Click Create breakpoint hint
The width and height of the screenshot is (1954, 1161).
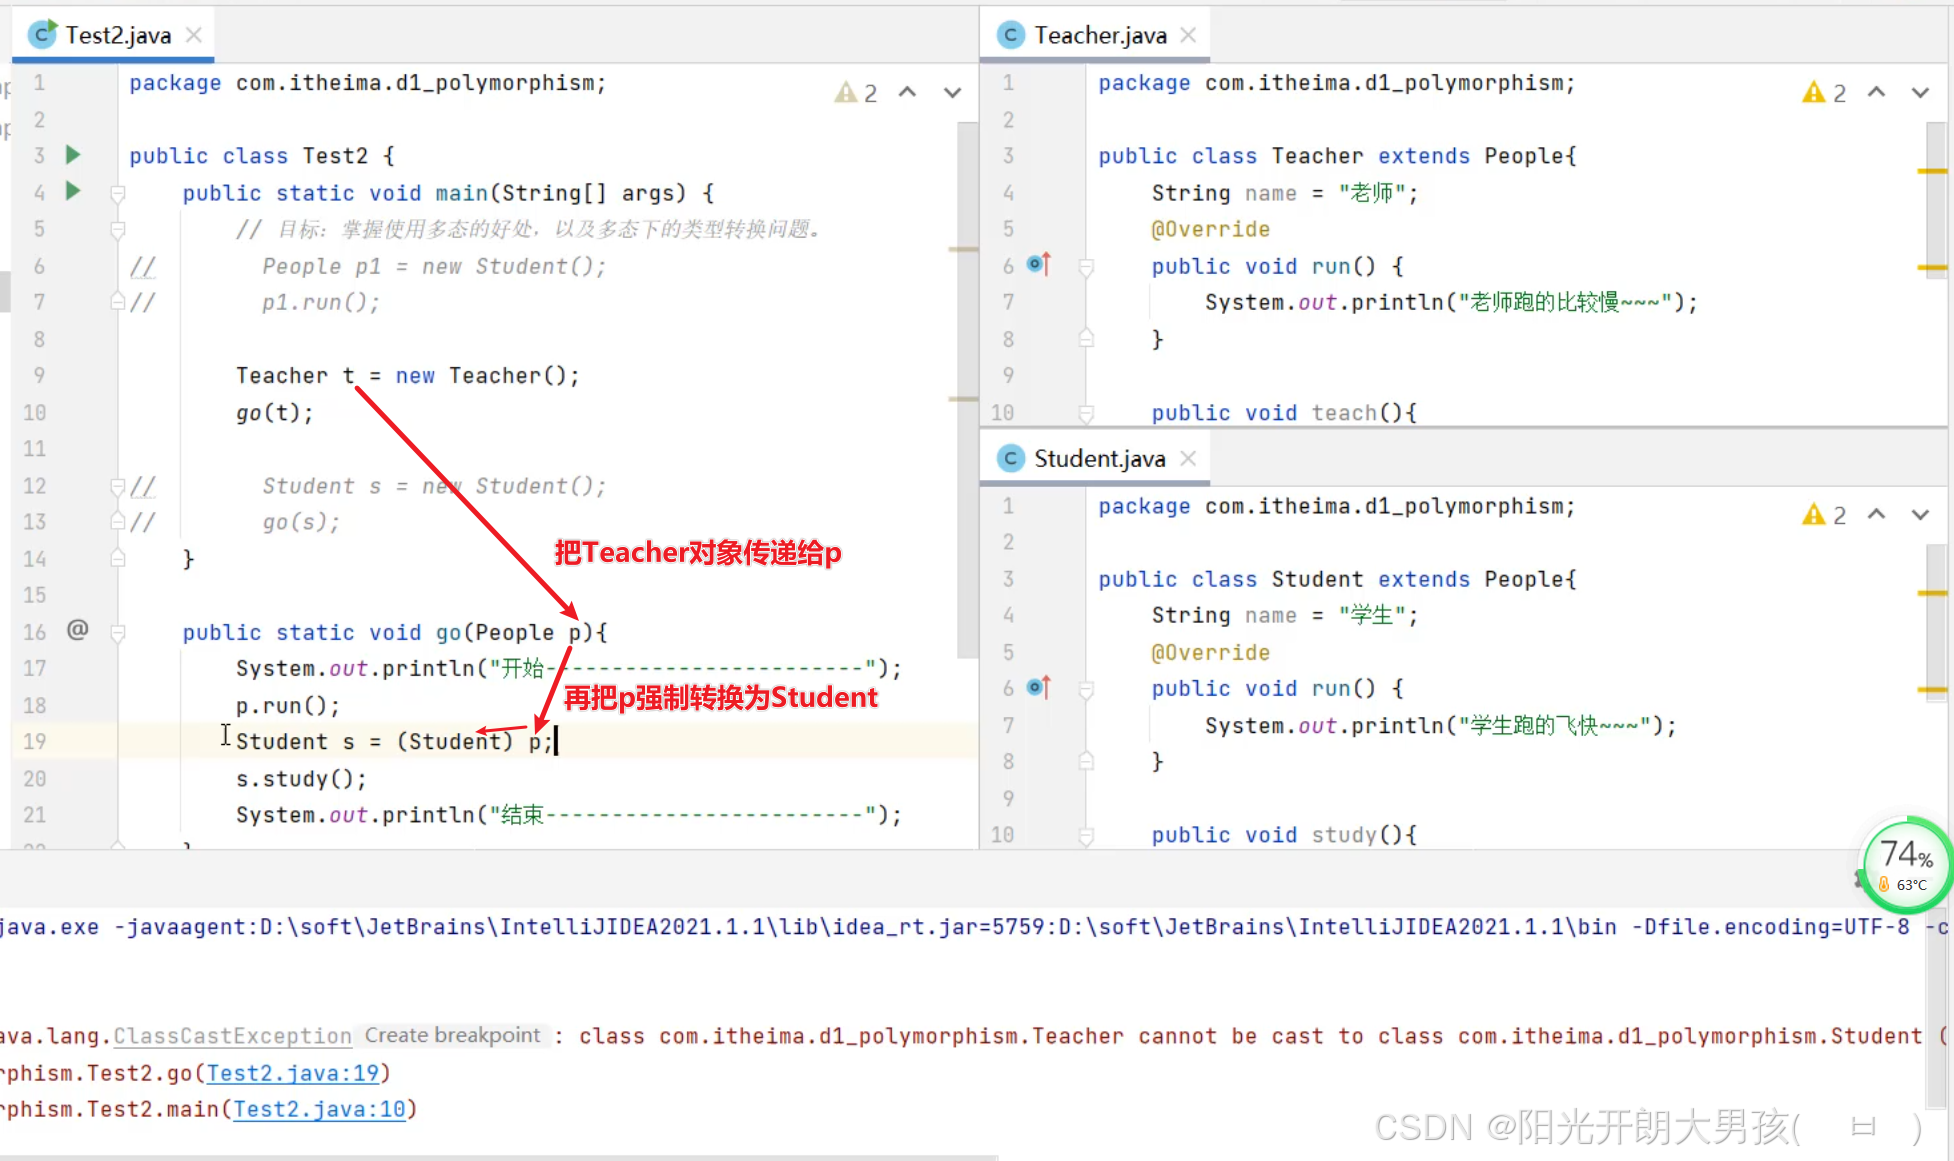(452, 1036)
